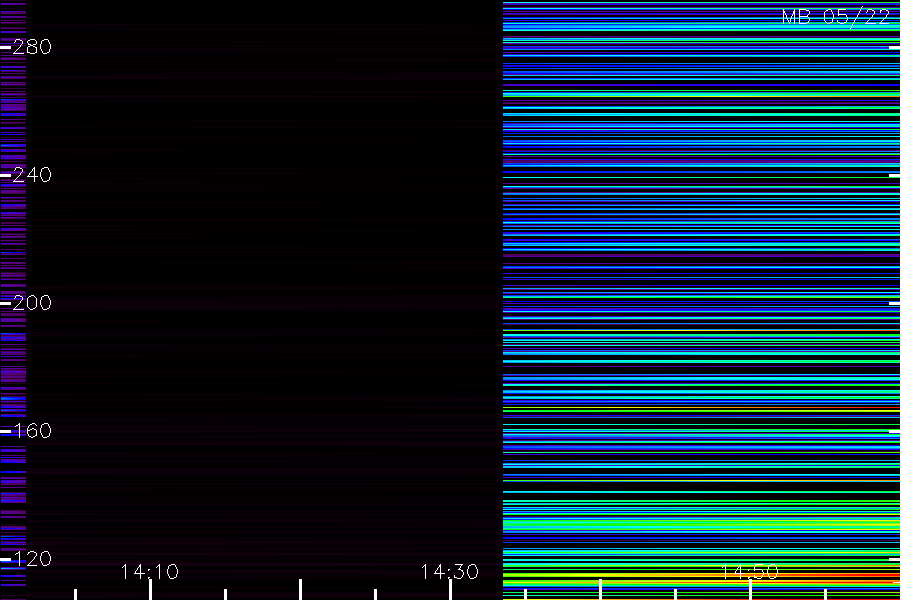This screenshot has height=600, width=900.
Task: Click the tick mark below 14:50
Action: point(750,590)
